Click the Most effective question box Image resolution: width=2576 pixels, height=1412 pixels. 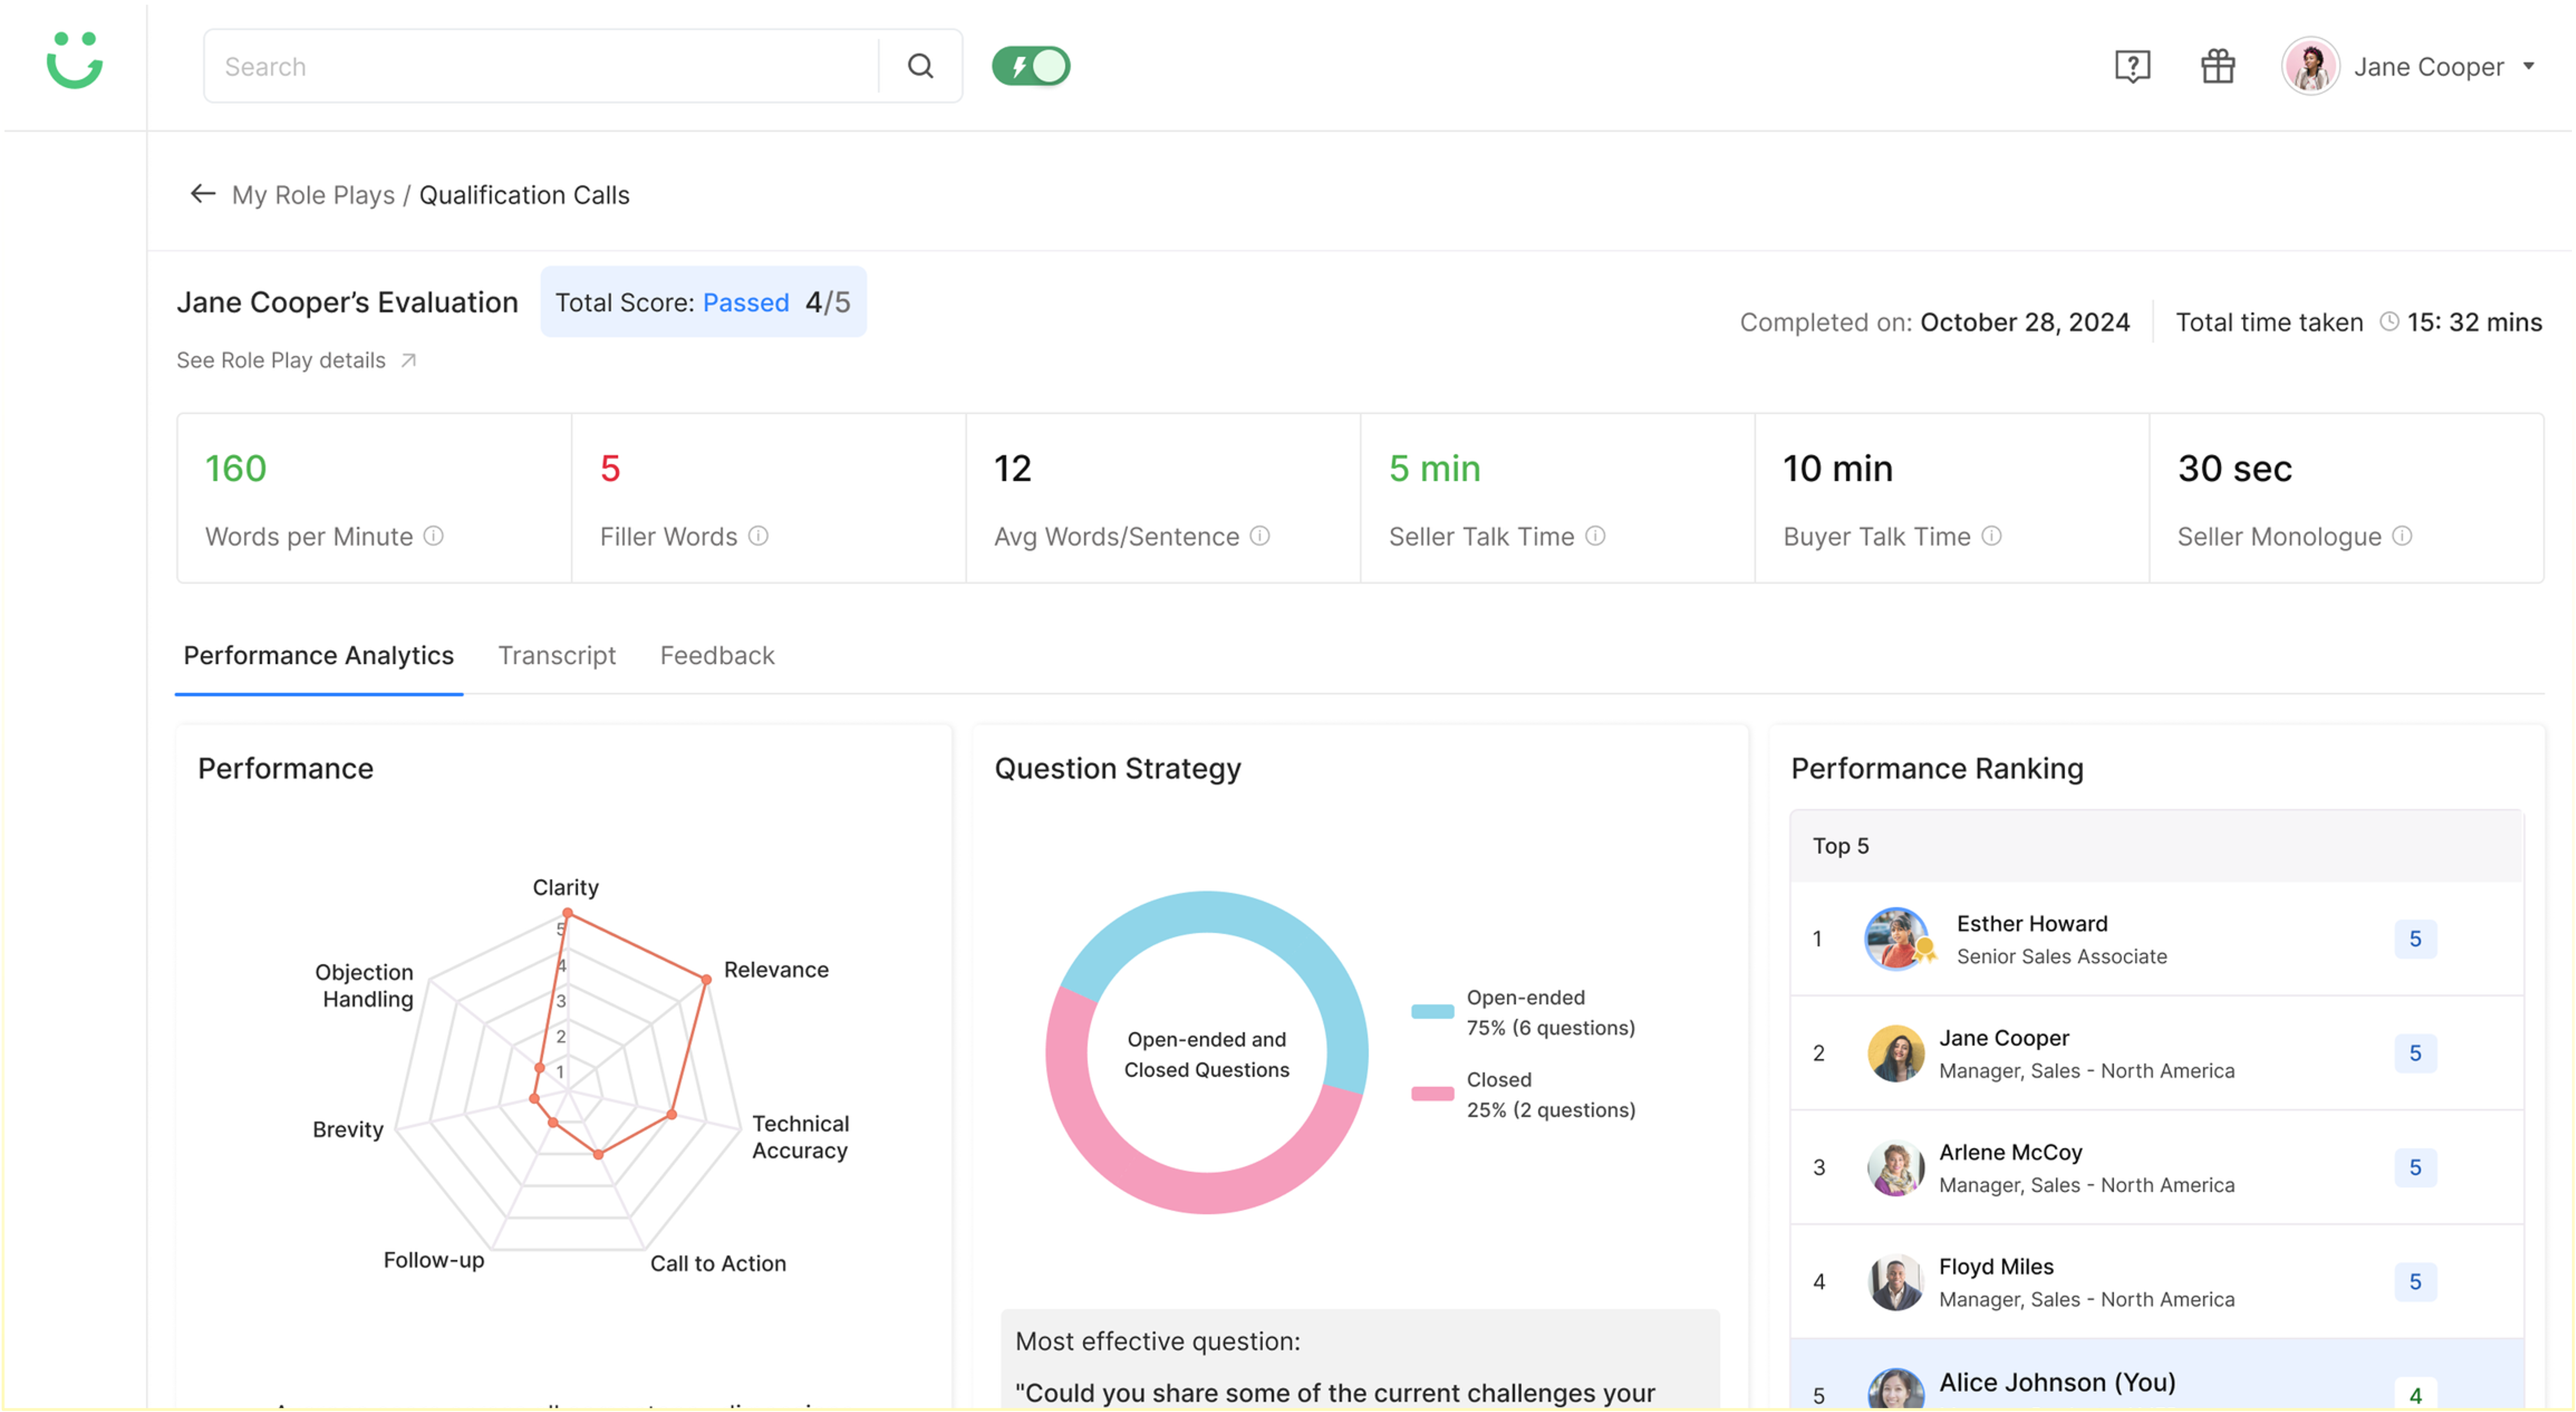click(x=1359, y=1360)
